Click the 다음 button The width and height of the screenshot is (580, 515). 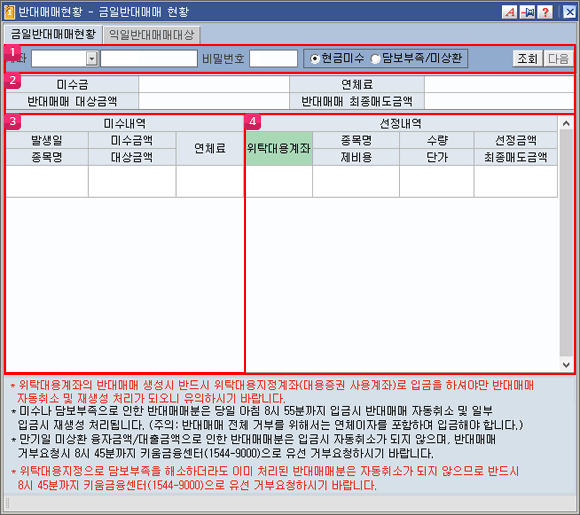(x=559, y=58)
